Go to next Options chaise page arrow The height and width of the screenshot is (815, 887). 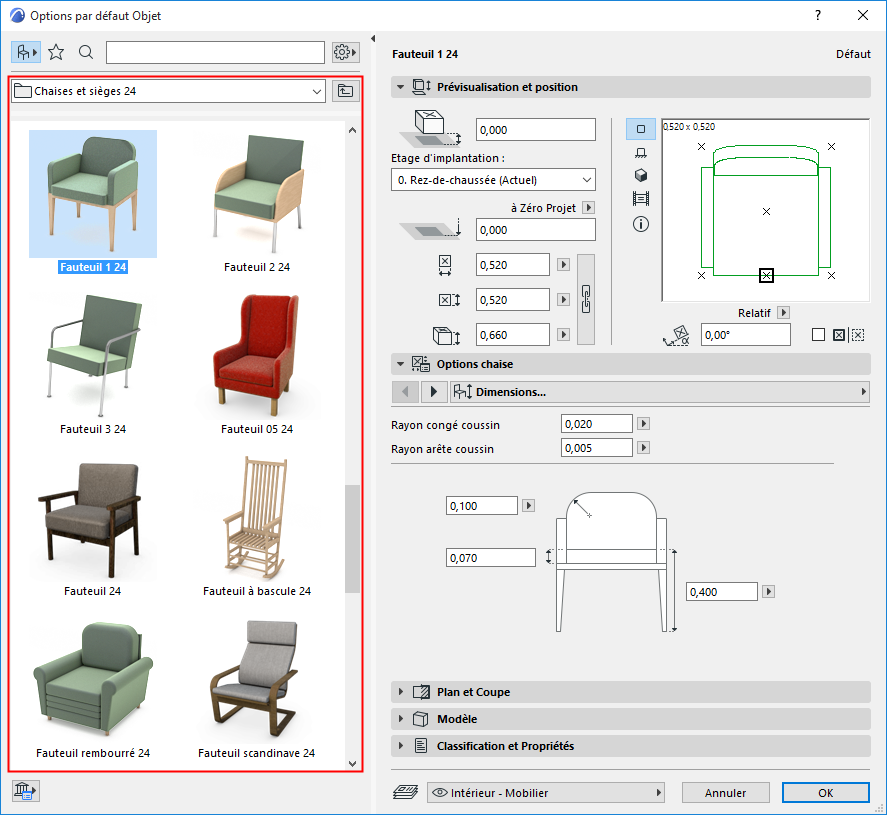pyautogui.click(x=434, y=392)
